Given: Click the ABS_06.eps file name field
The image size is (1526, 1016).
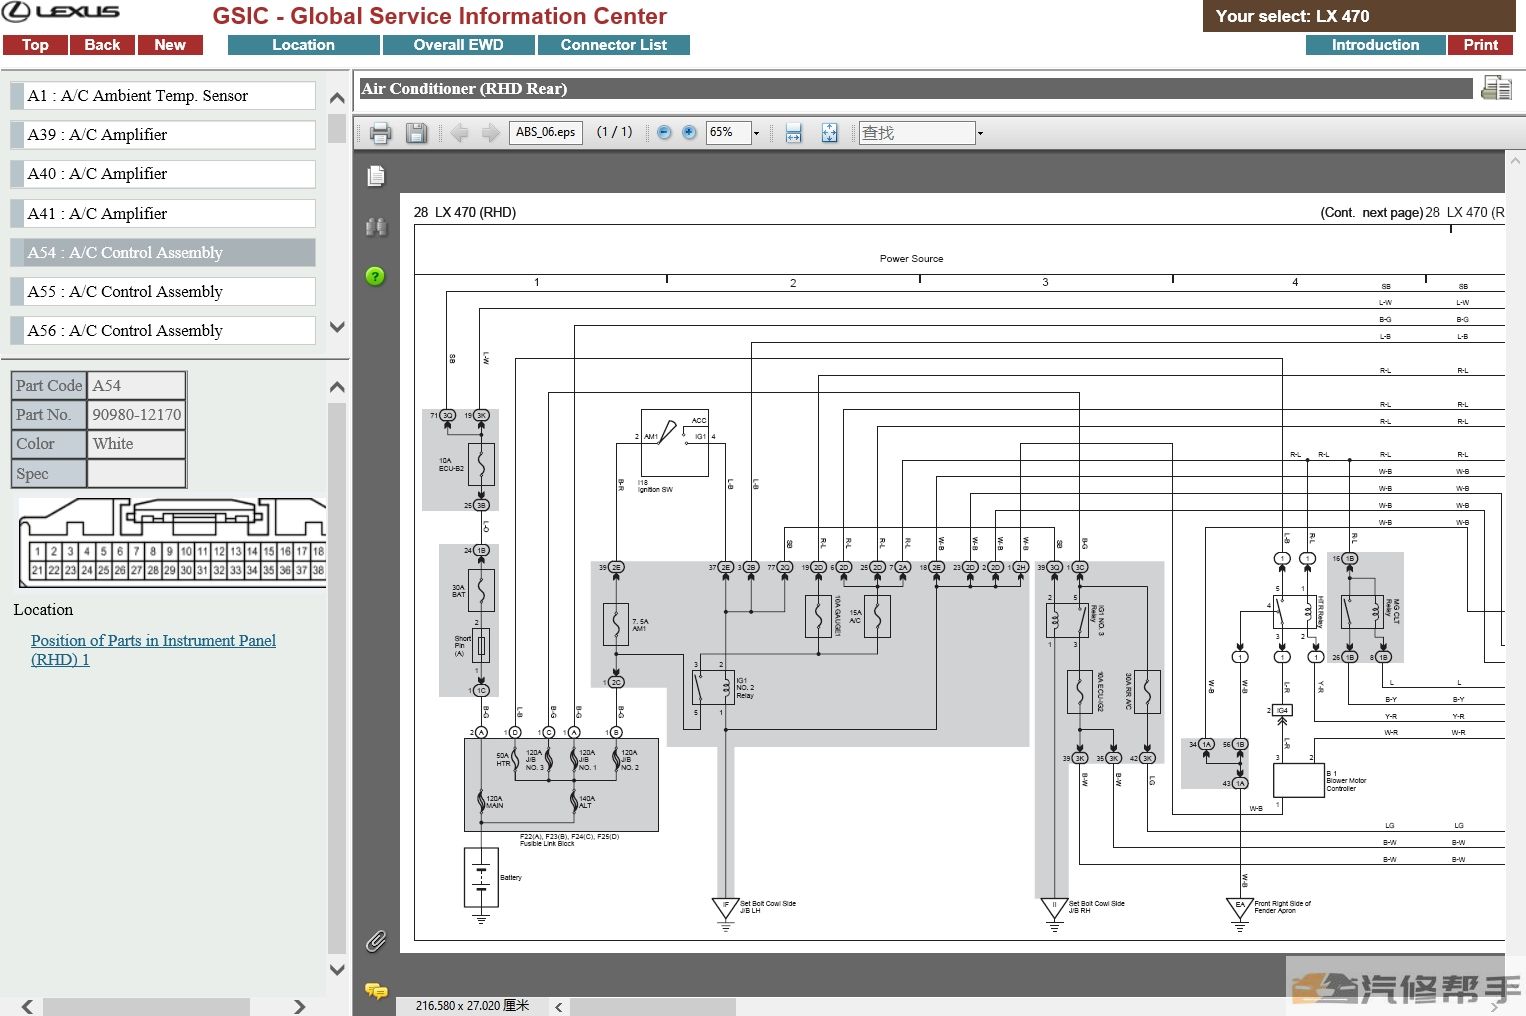Looking at the screenshot, I should click(x=546, y=132).
